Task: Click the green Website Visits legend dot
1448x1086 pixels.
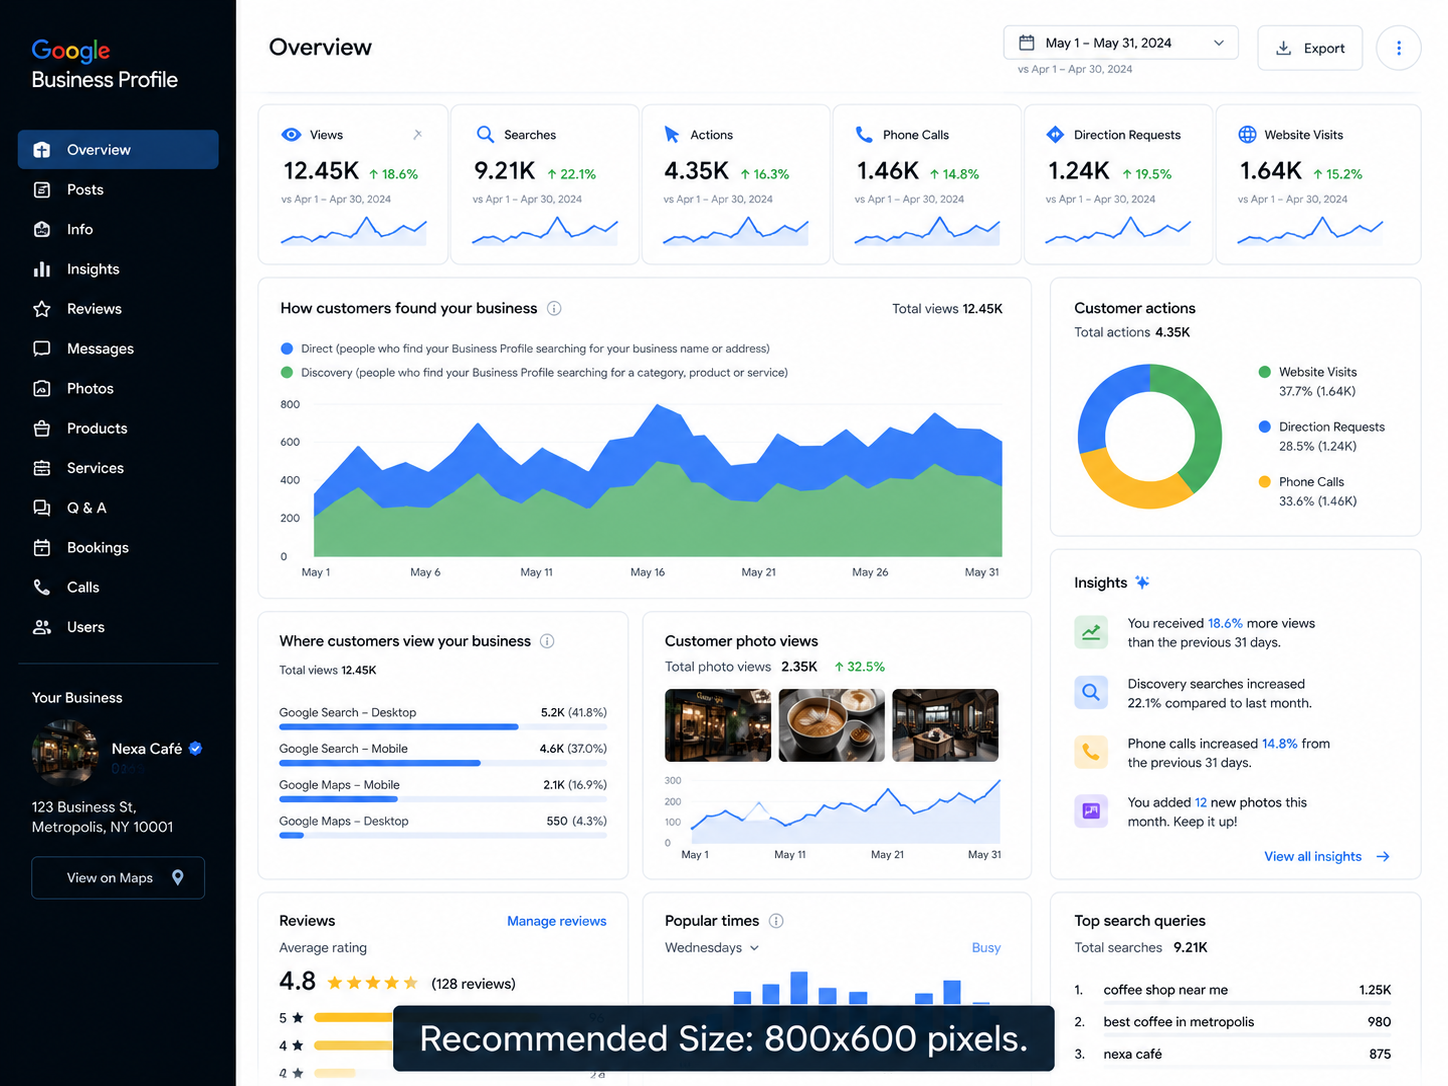Action: 1264,372
